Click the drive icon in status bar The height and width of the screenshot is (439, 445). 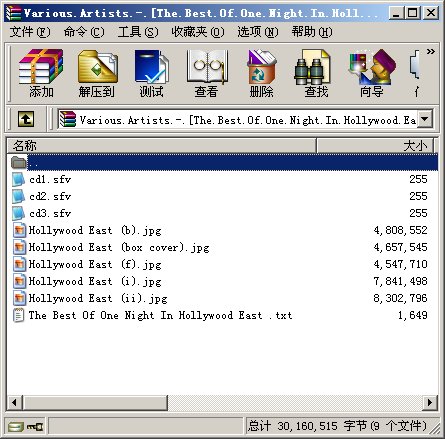tap(16, 426)
